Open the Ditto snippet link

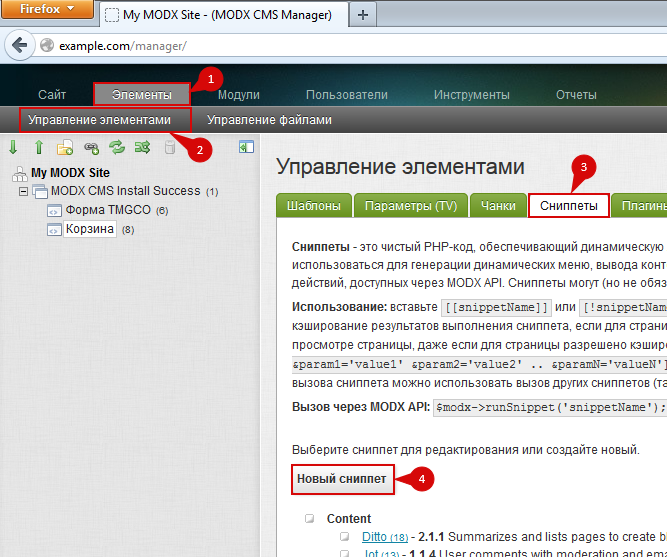coord(374,536)
